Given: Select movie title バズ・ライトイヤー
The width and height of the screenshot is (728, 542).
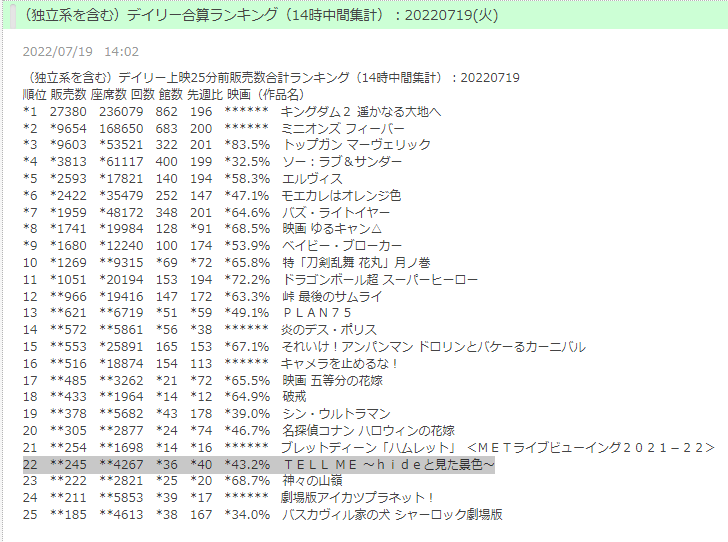Looking at the screenshot, I should click(336, 213).
